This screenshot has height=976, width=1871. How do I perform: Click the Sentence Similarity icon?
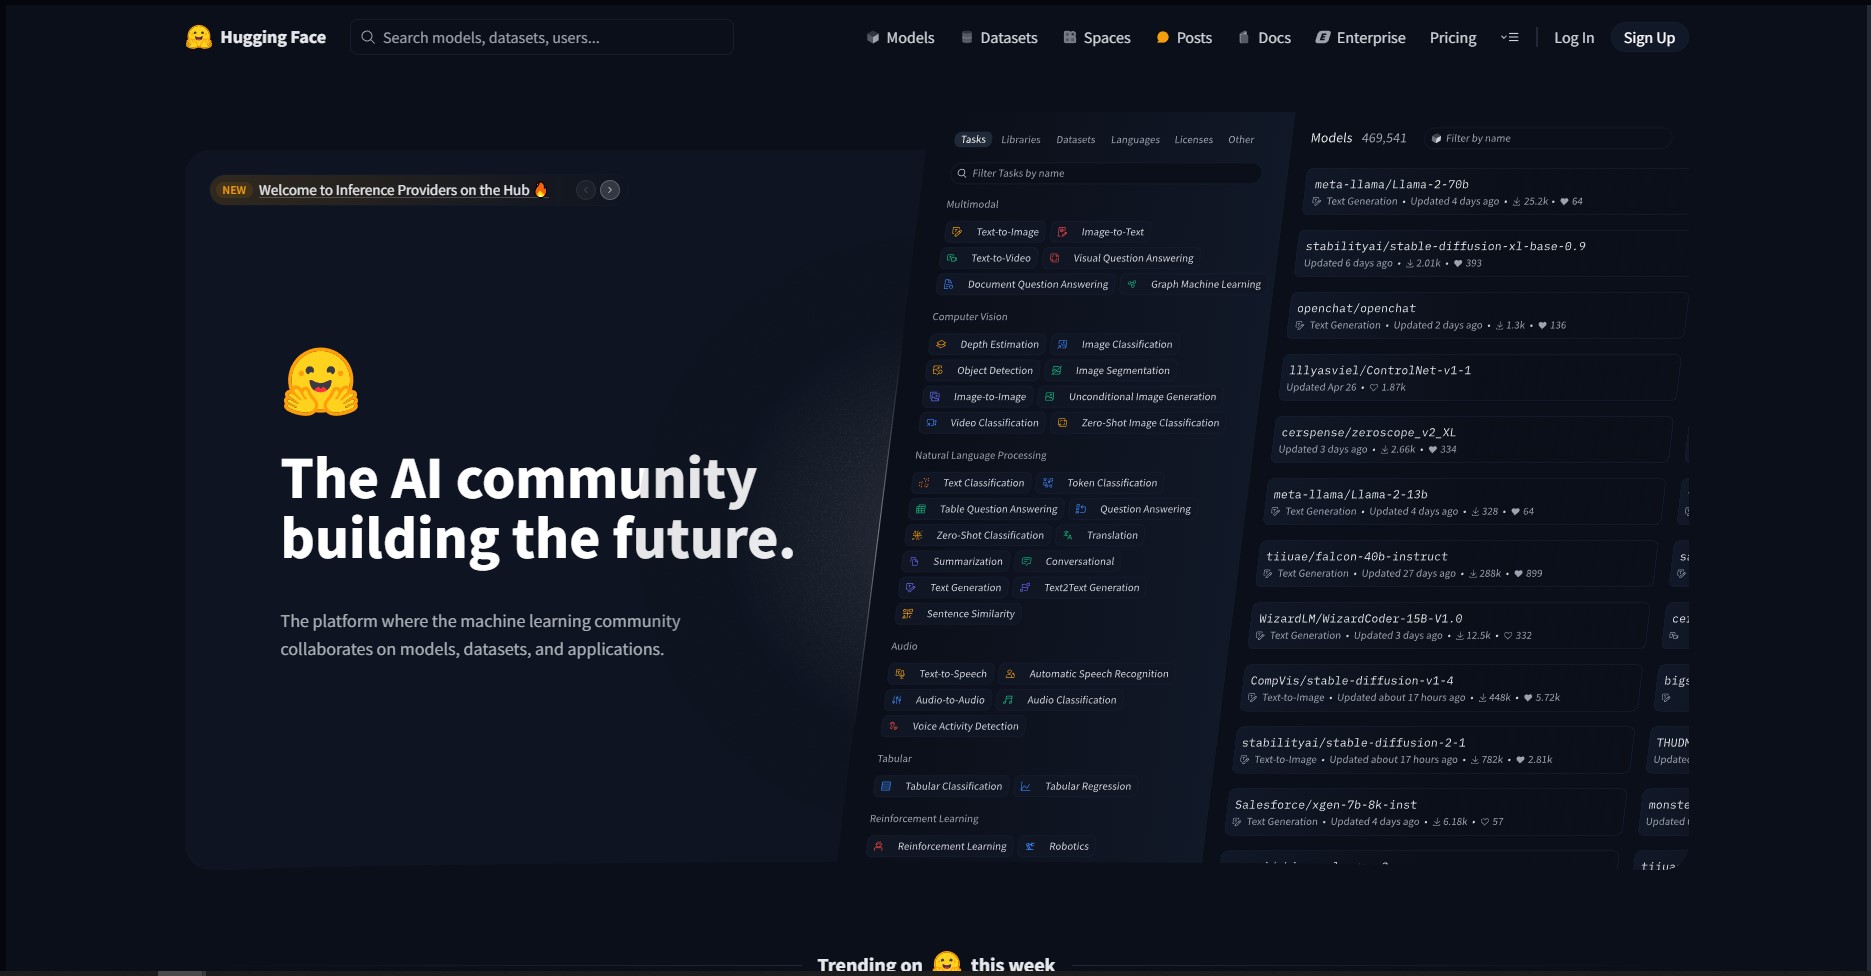click(908, 614)
